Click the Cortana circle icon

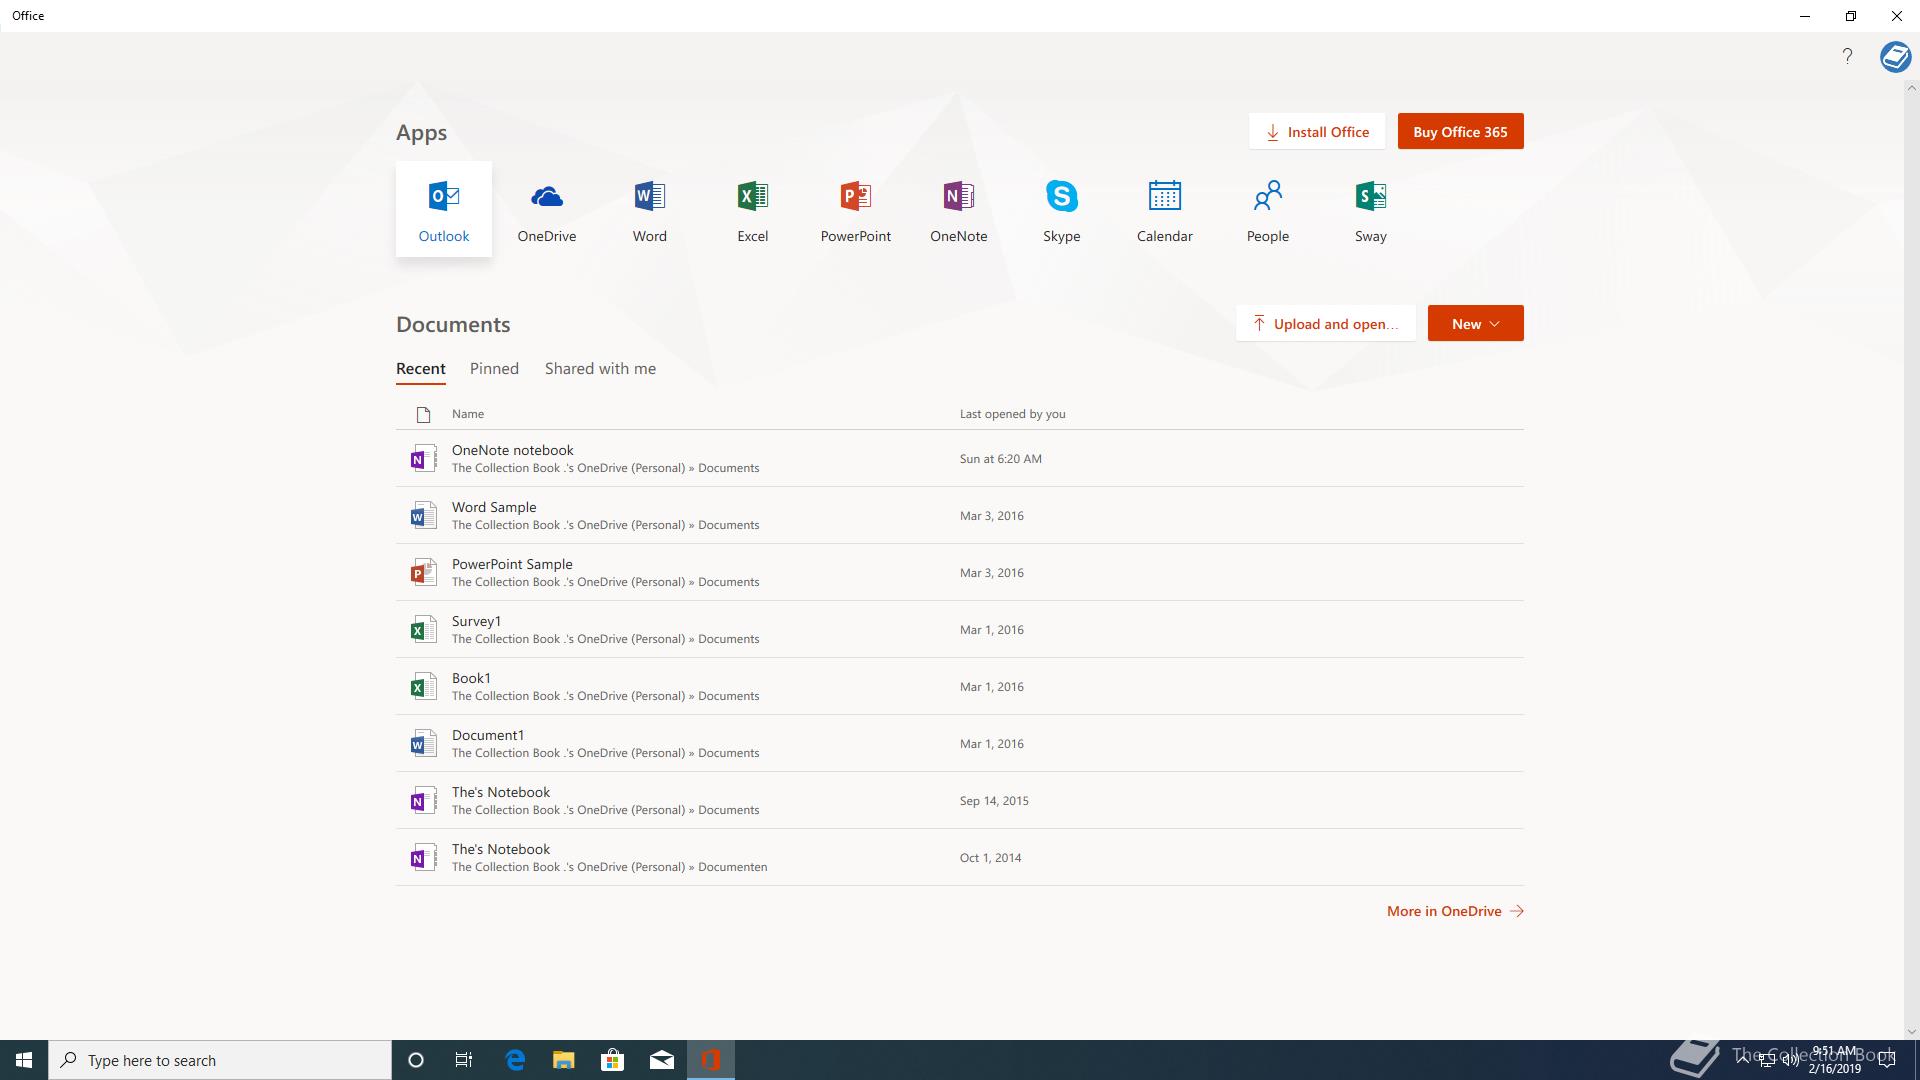pos(416,1060)
